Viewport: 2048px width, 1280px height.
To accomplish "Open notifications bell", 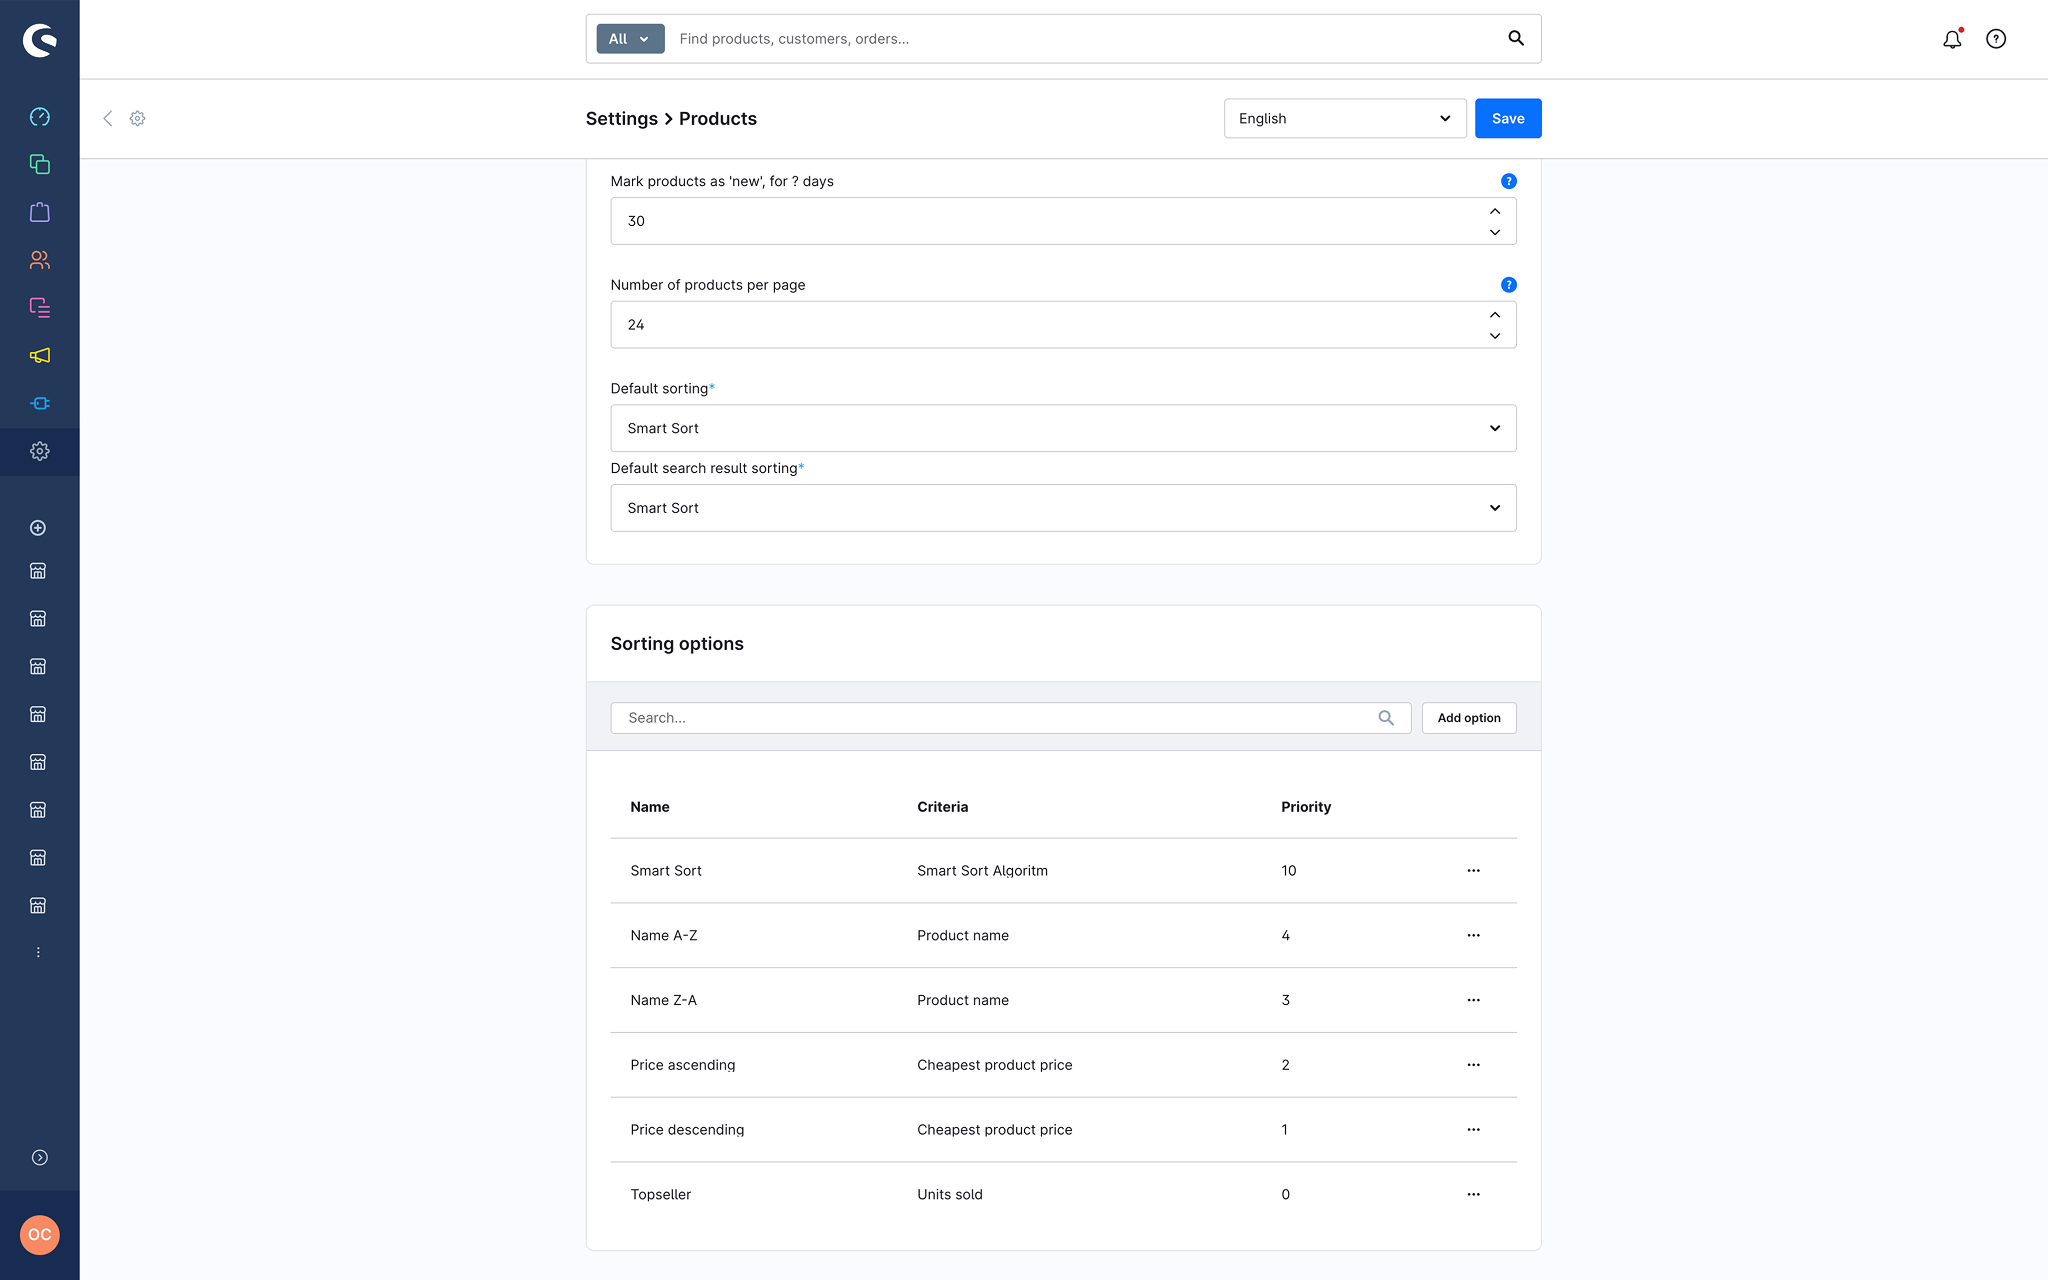I will pos(1952,39).
